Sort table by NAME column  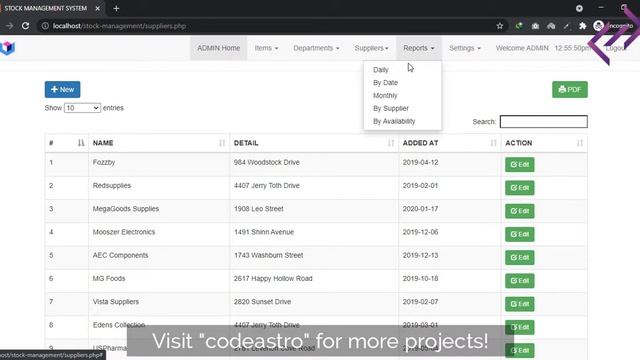click(159, 143)
